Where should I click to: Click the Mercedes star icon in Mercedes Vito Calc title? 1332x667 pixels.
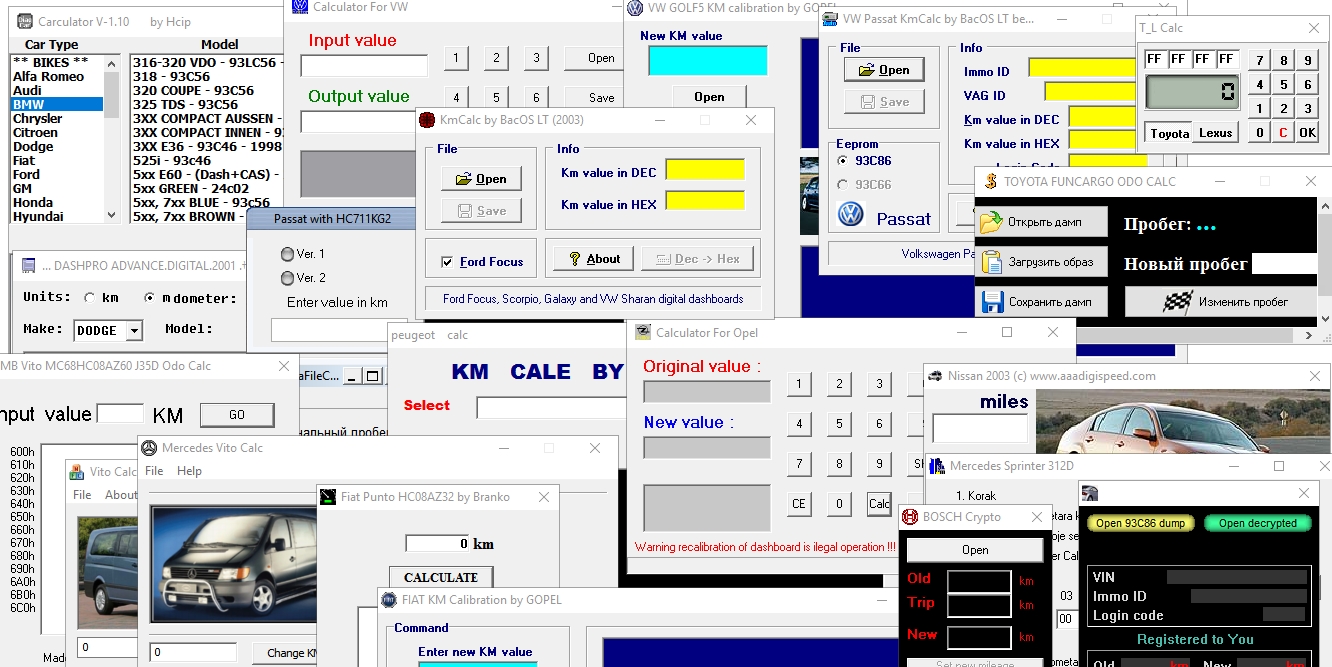(x=149, y=447)
